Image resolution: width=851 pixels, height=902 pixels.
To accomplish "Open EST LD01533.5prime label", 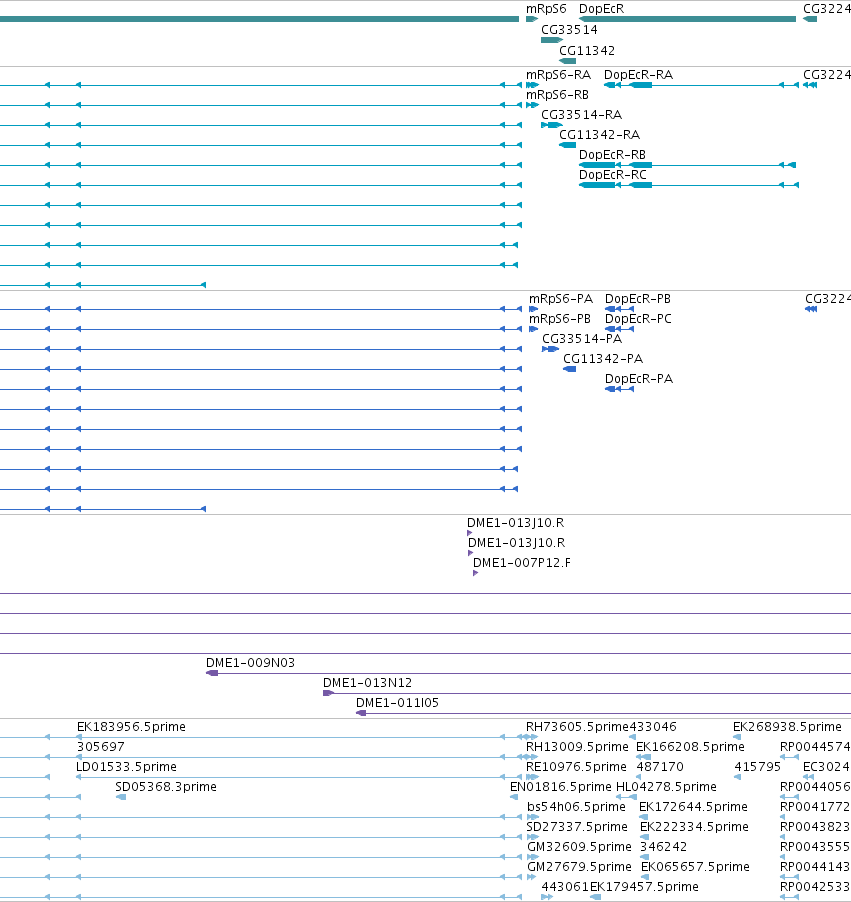I will [126, 767].
